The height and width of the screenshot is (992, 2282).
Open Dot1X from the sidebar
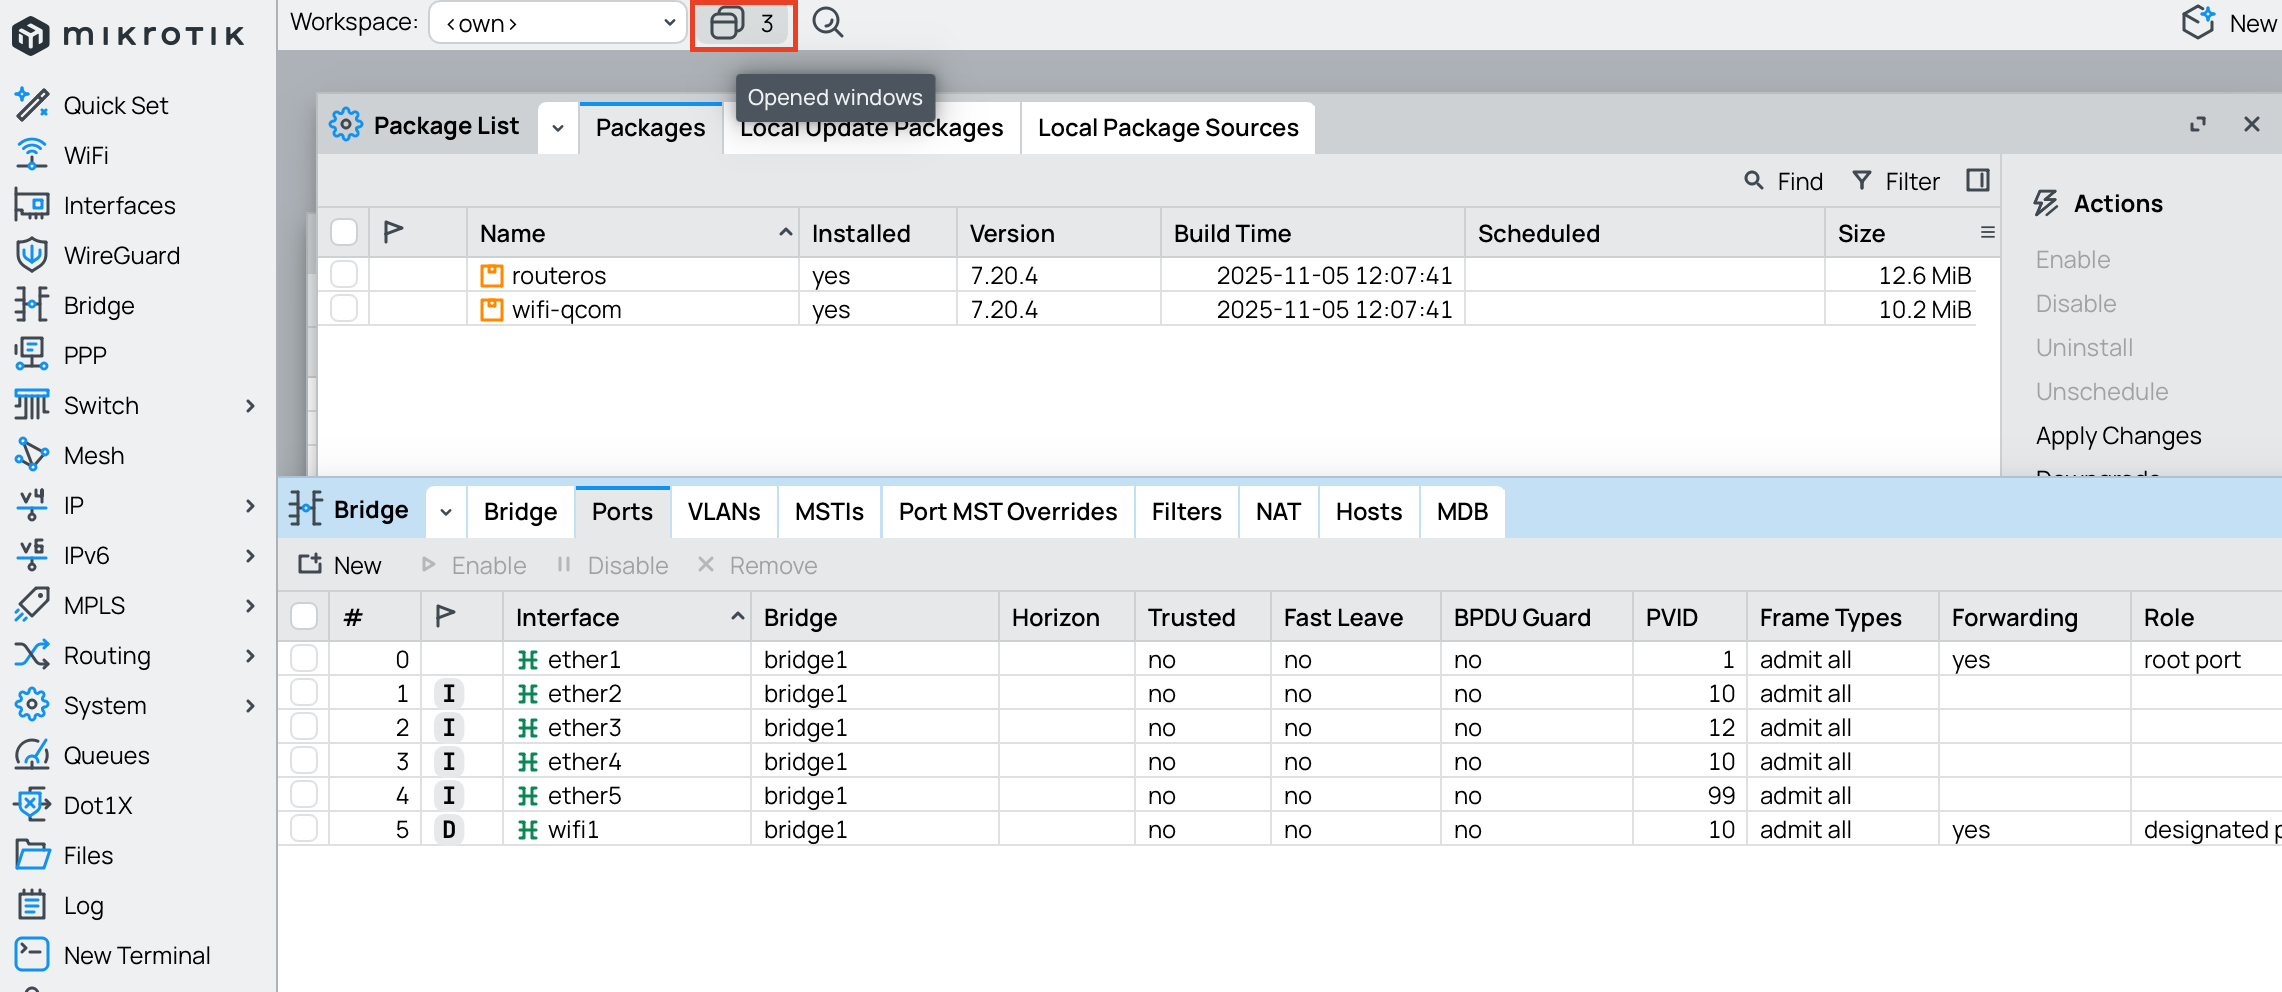tap(98, 805)
